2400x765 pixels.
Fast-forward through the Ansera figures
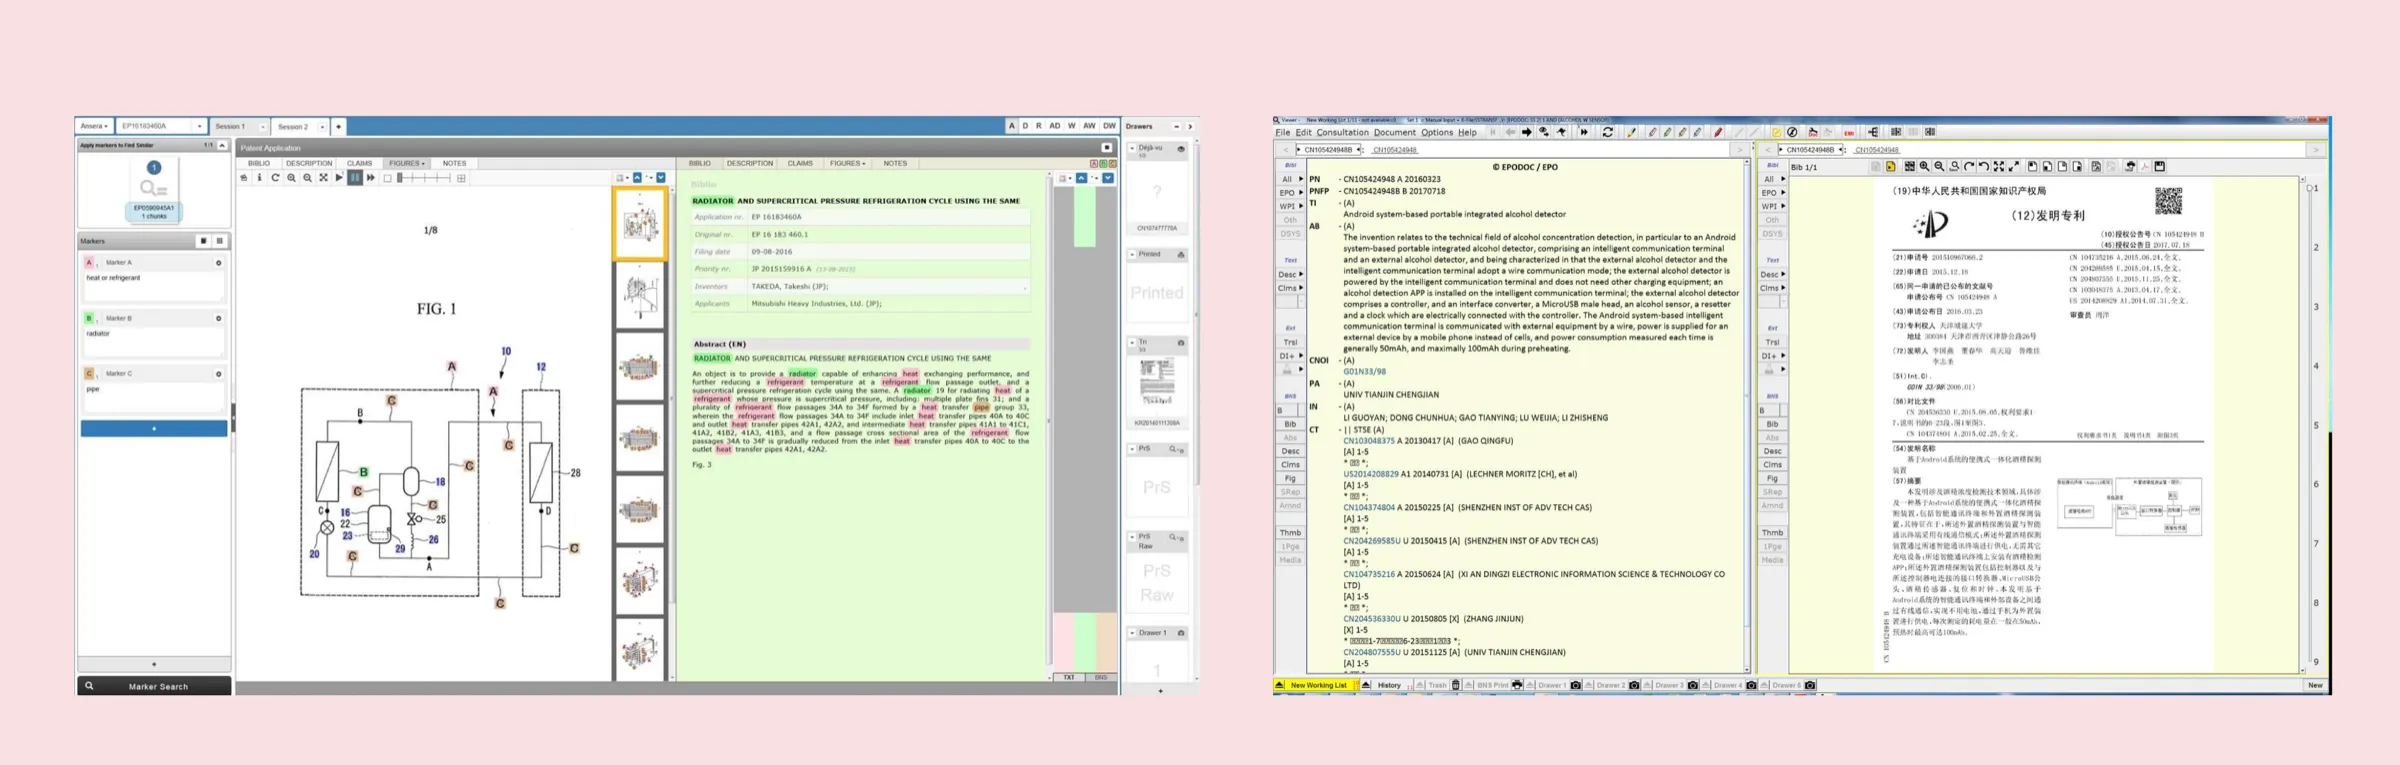[x=371, y=178]
